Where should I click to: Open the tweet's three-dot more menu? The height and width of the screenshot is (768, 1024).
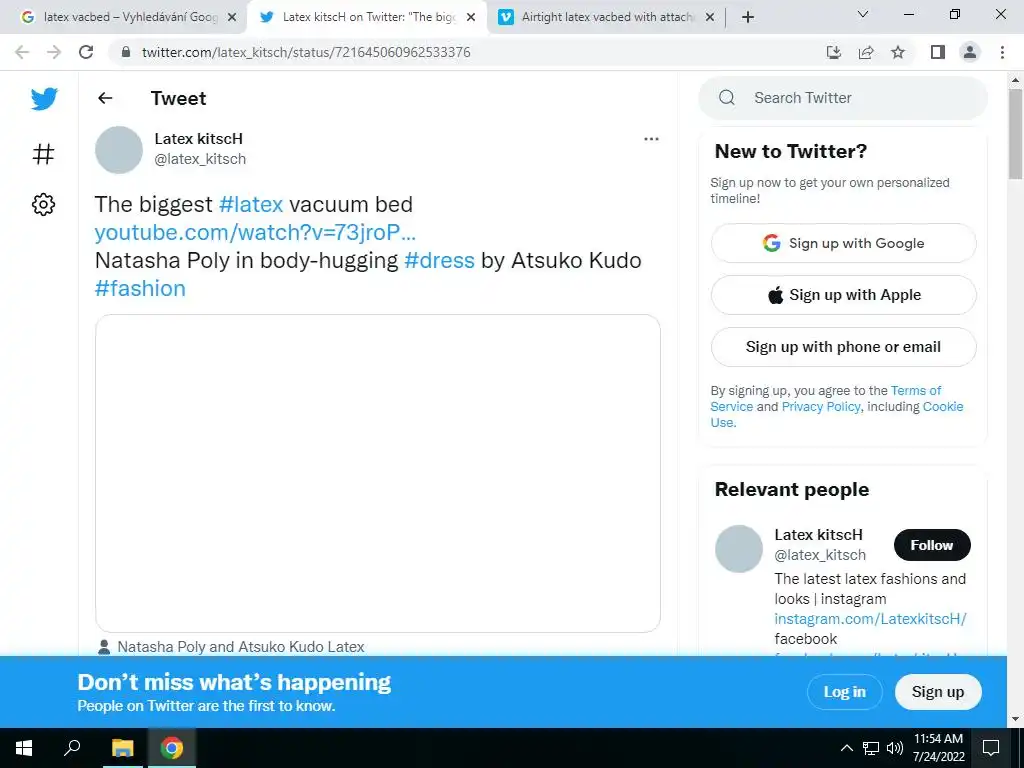coord(651,138)
